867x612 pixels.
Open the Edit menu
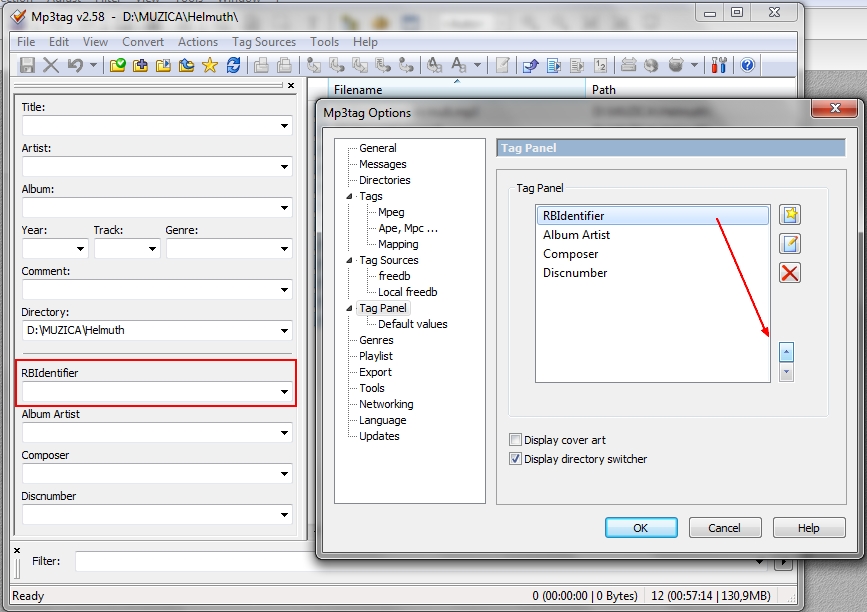click(59, 42)
